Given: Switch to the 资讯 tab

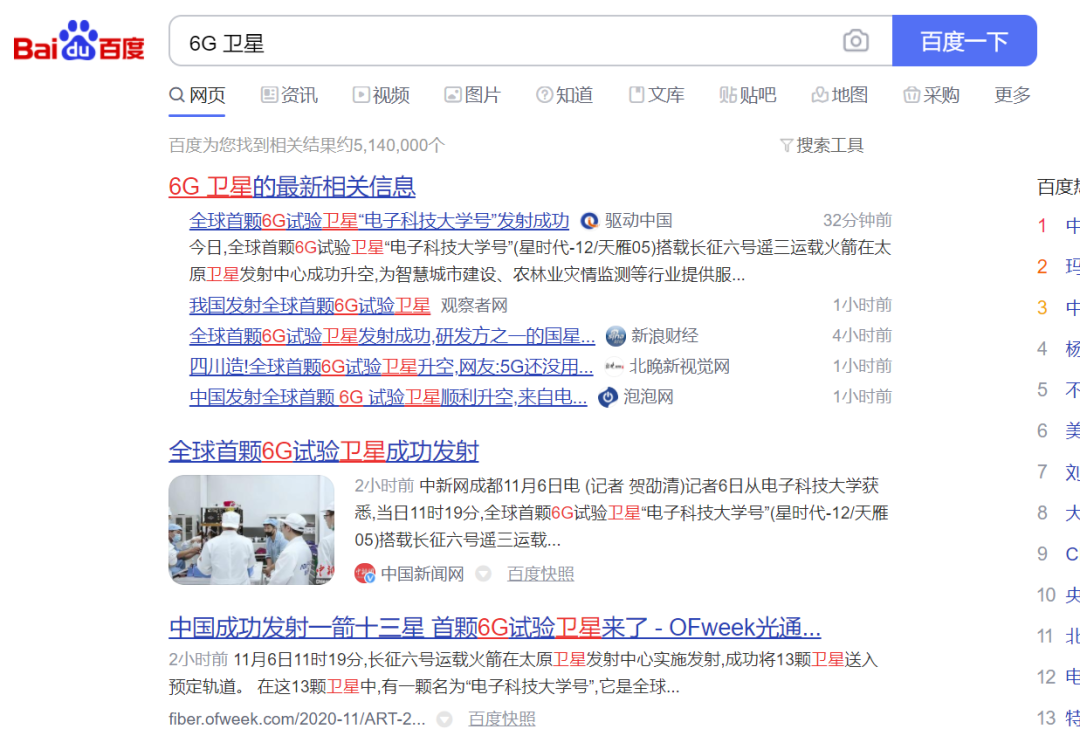Looking at the screenshot, I should (x=289, y=94).
